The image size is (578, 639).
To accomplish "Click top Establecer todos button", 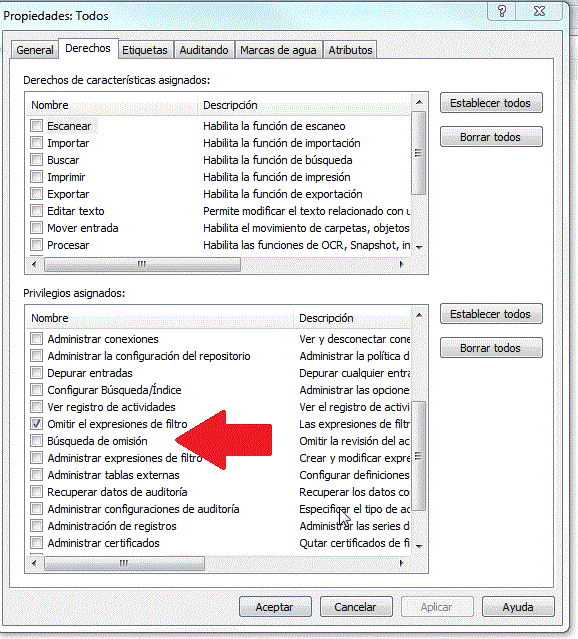I will click(x=491, y=103).
